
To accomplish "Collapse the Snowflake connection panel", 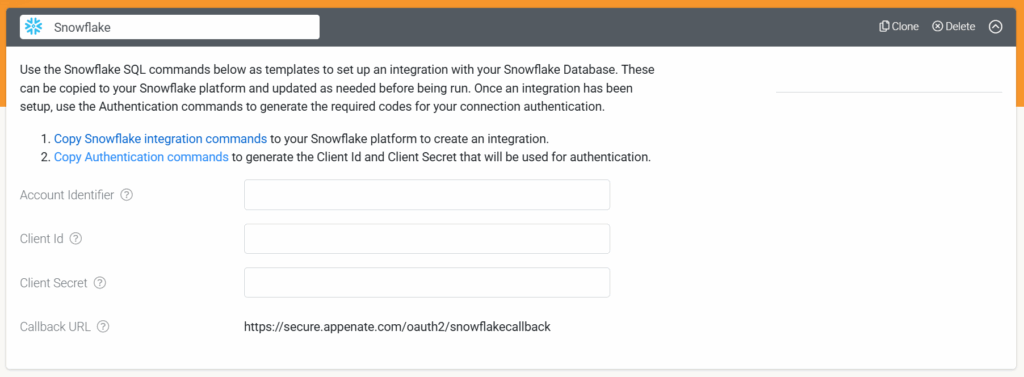I will click(995, 27).
